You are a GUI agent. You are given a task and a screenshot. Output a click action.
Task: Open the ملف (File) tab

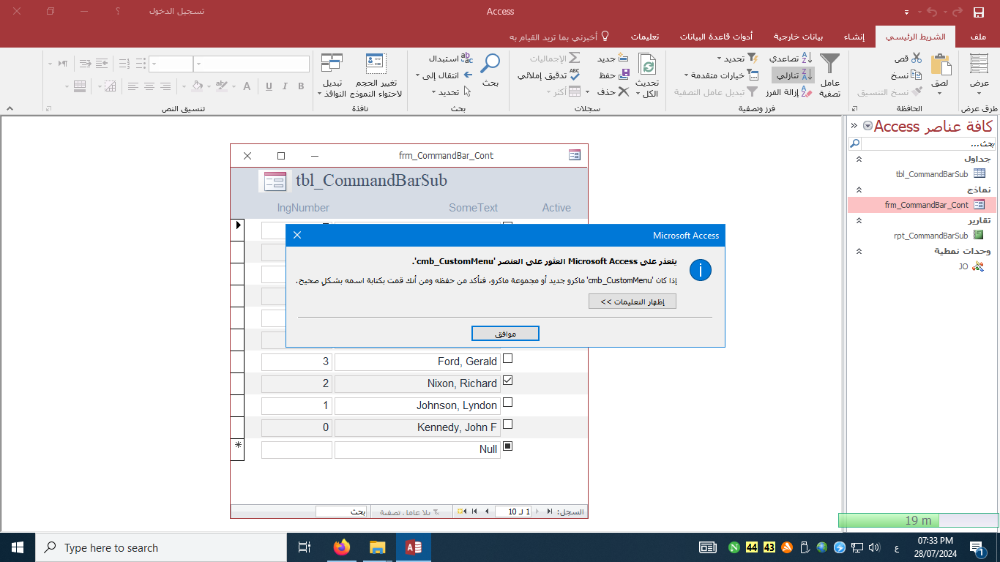coord(978,37)
